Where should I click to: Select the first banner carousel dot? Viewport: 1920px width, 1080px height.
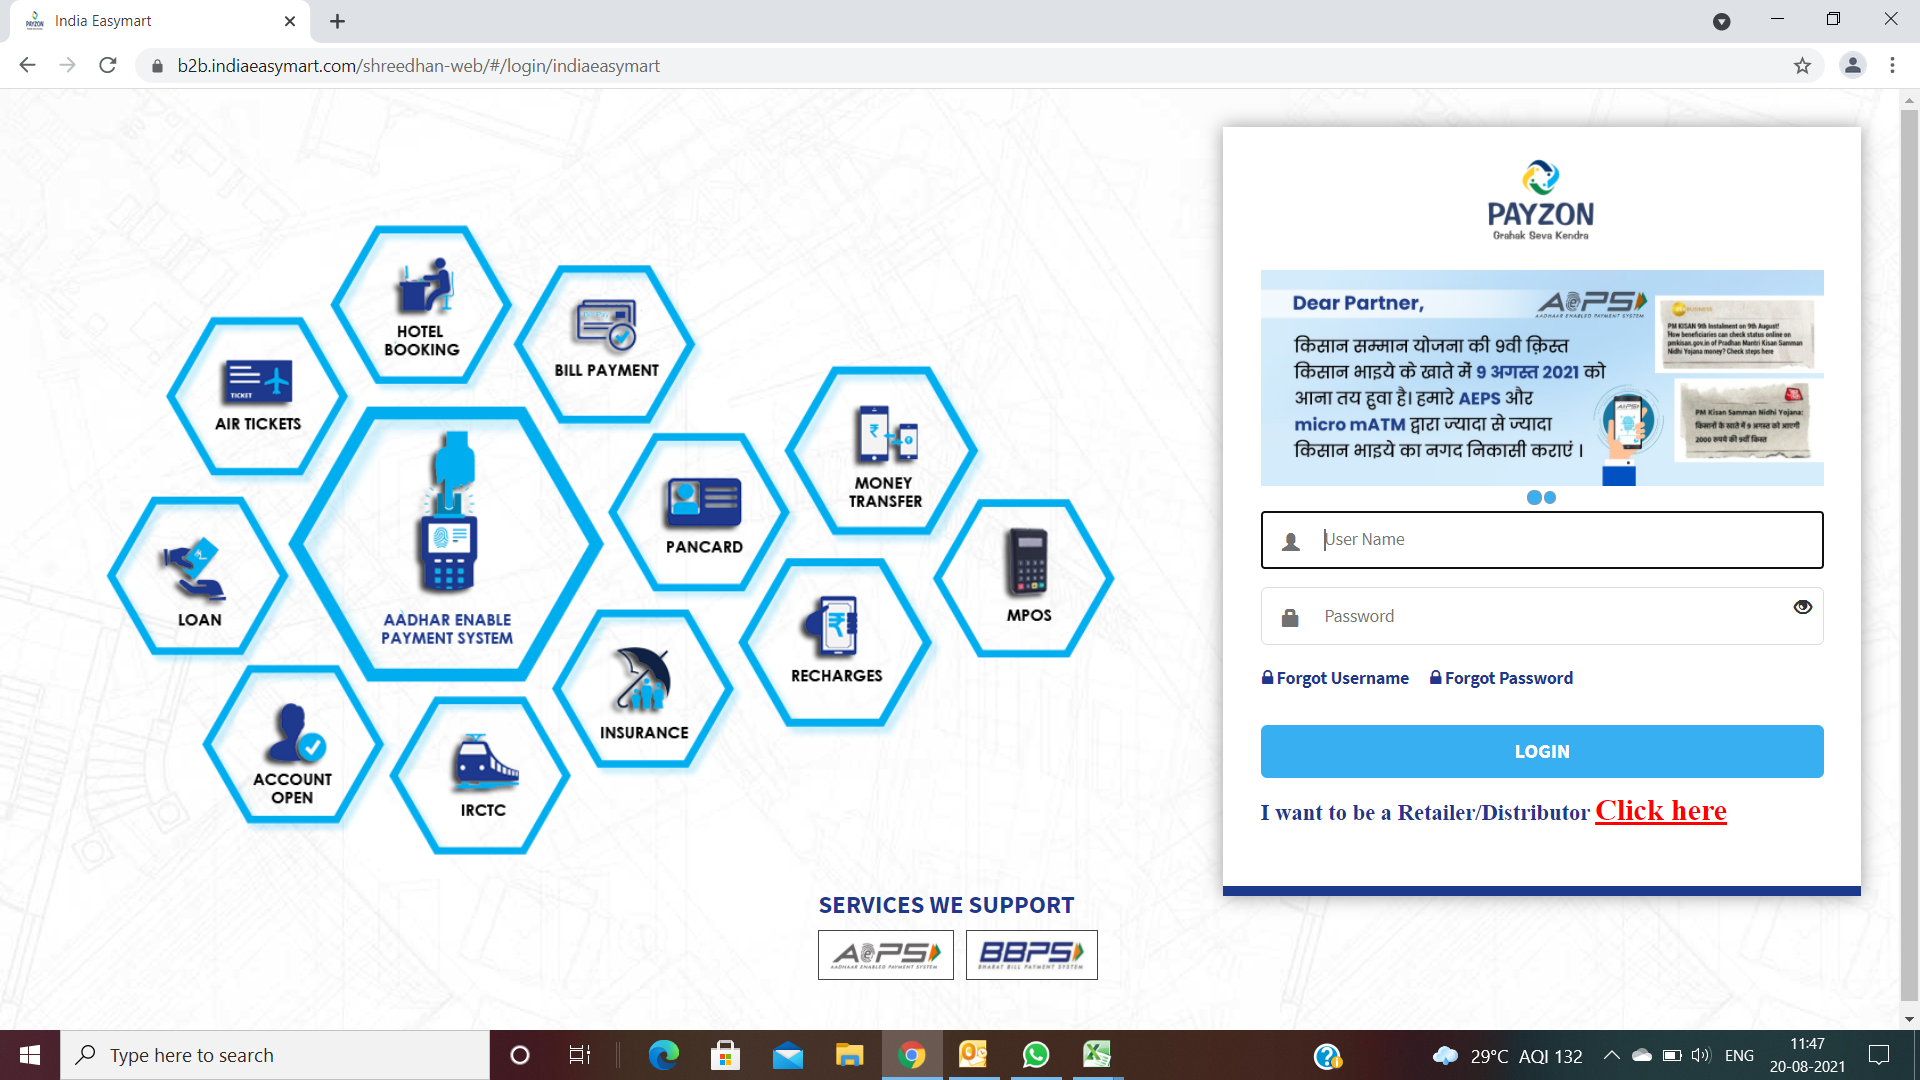pyautogui.click(x=1534, y=498)
